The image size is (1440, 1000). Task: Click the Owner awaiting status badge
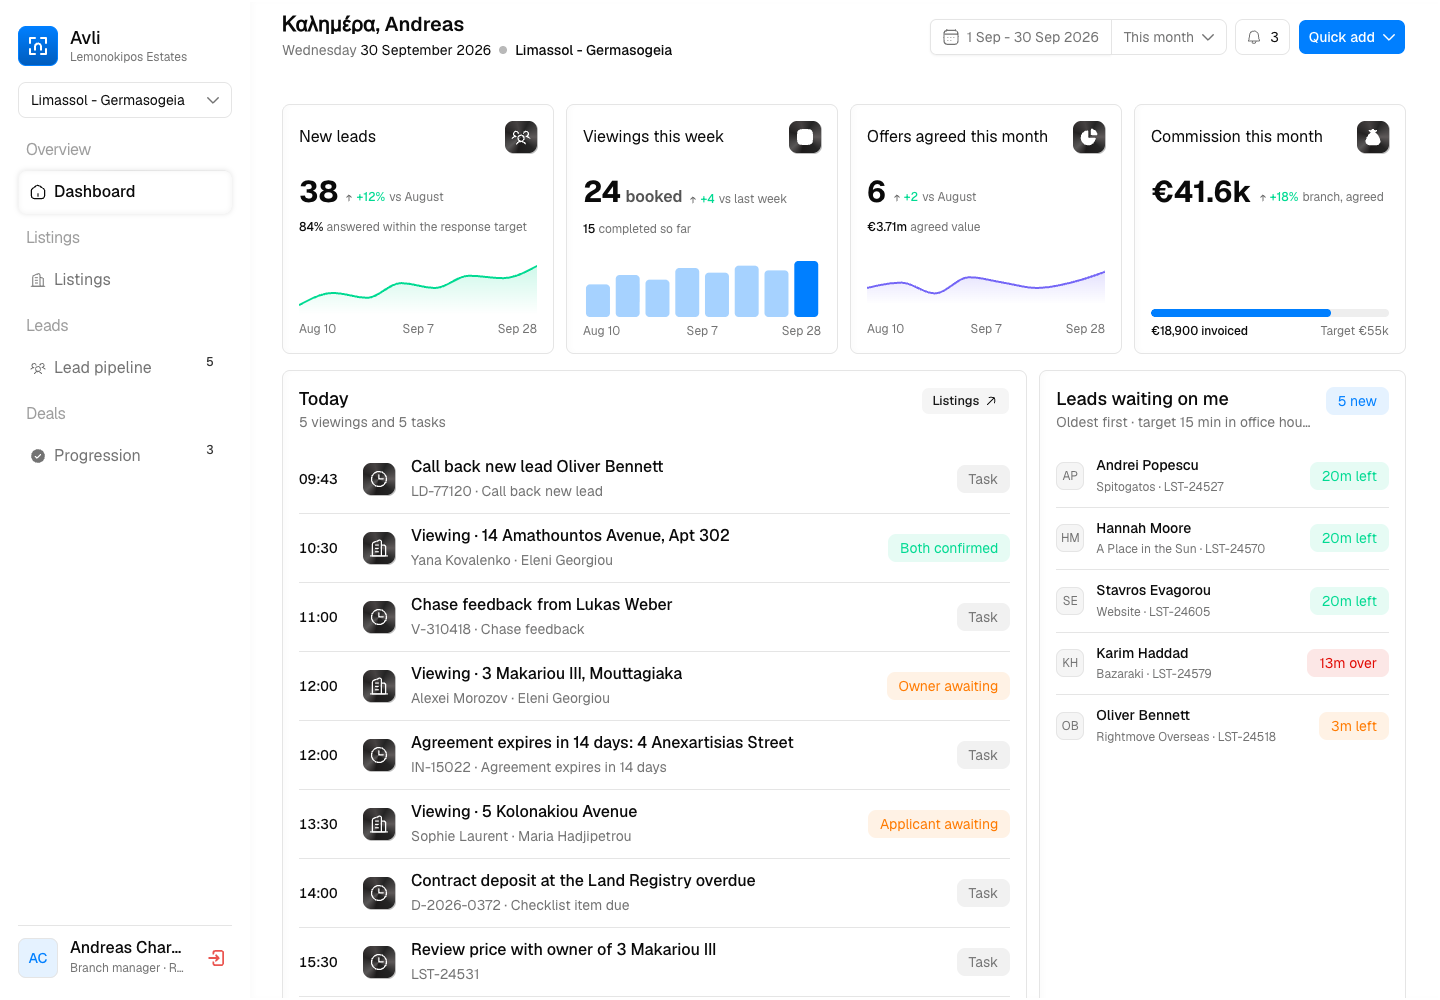tap(948, 686)
